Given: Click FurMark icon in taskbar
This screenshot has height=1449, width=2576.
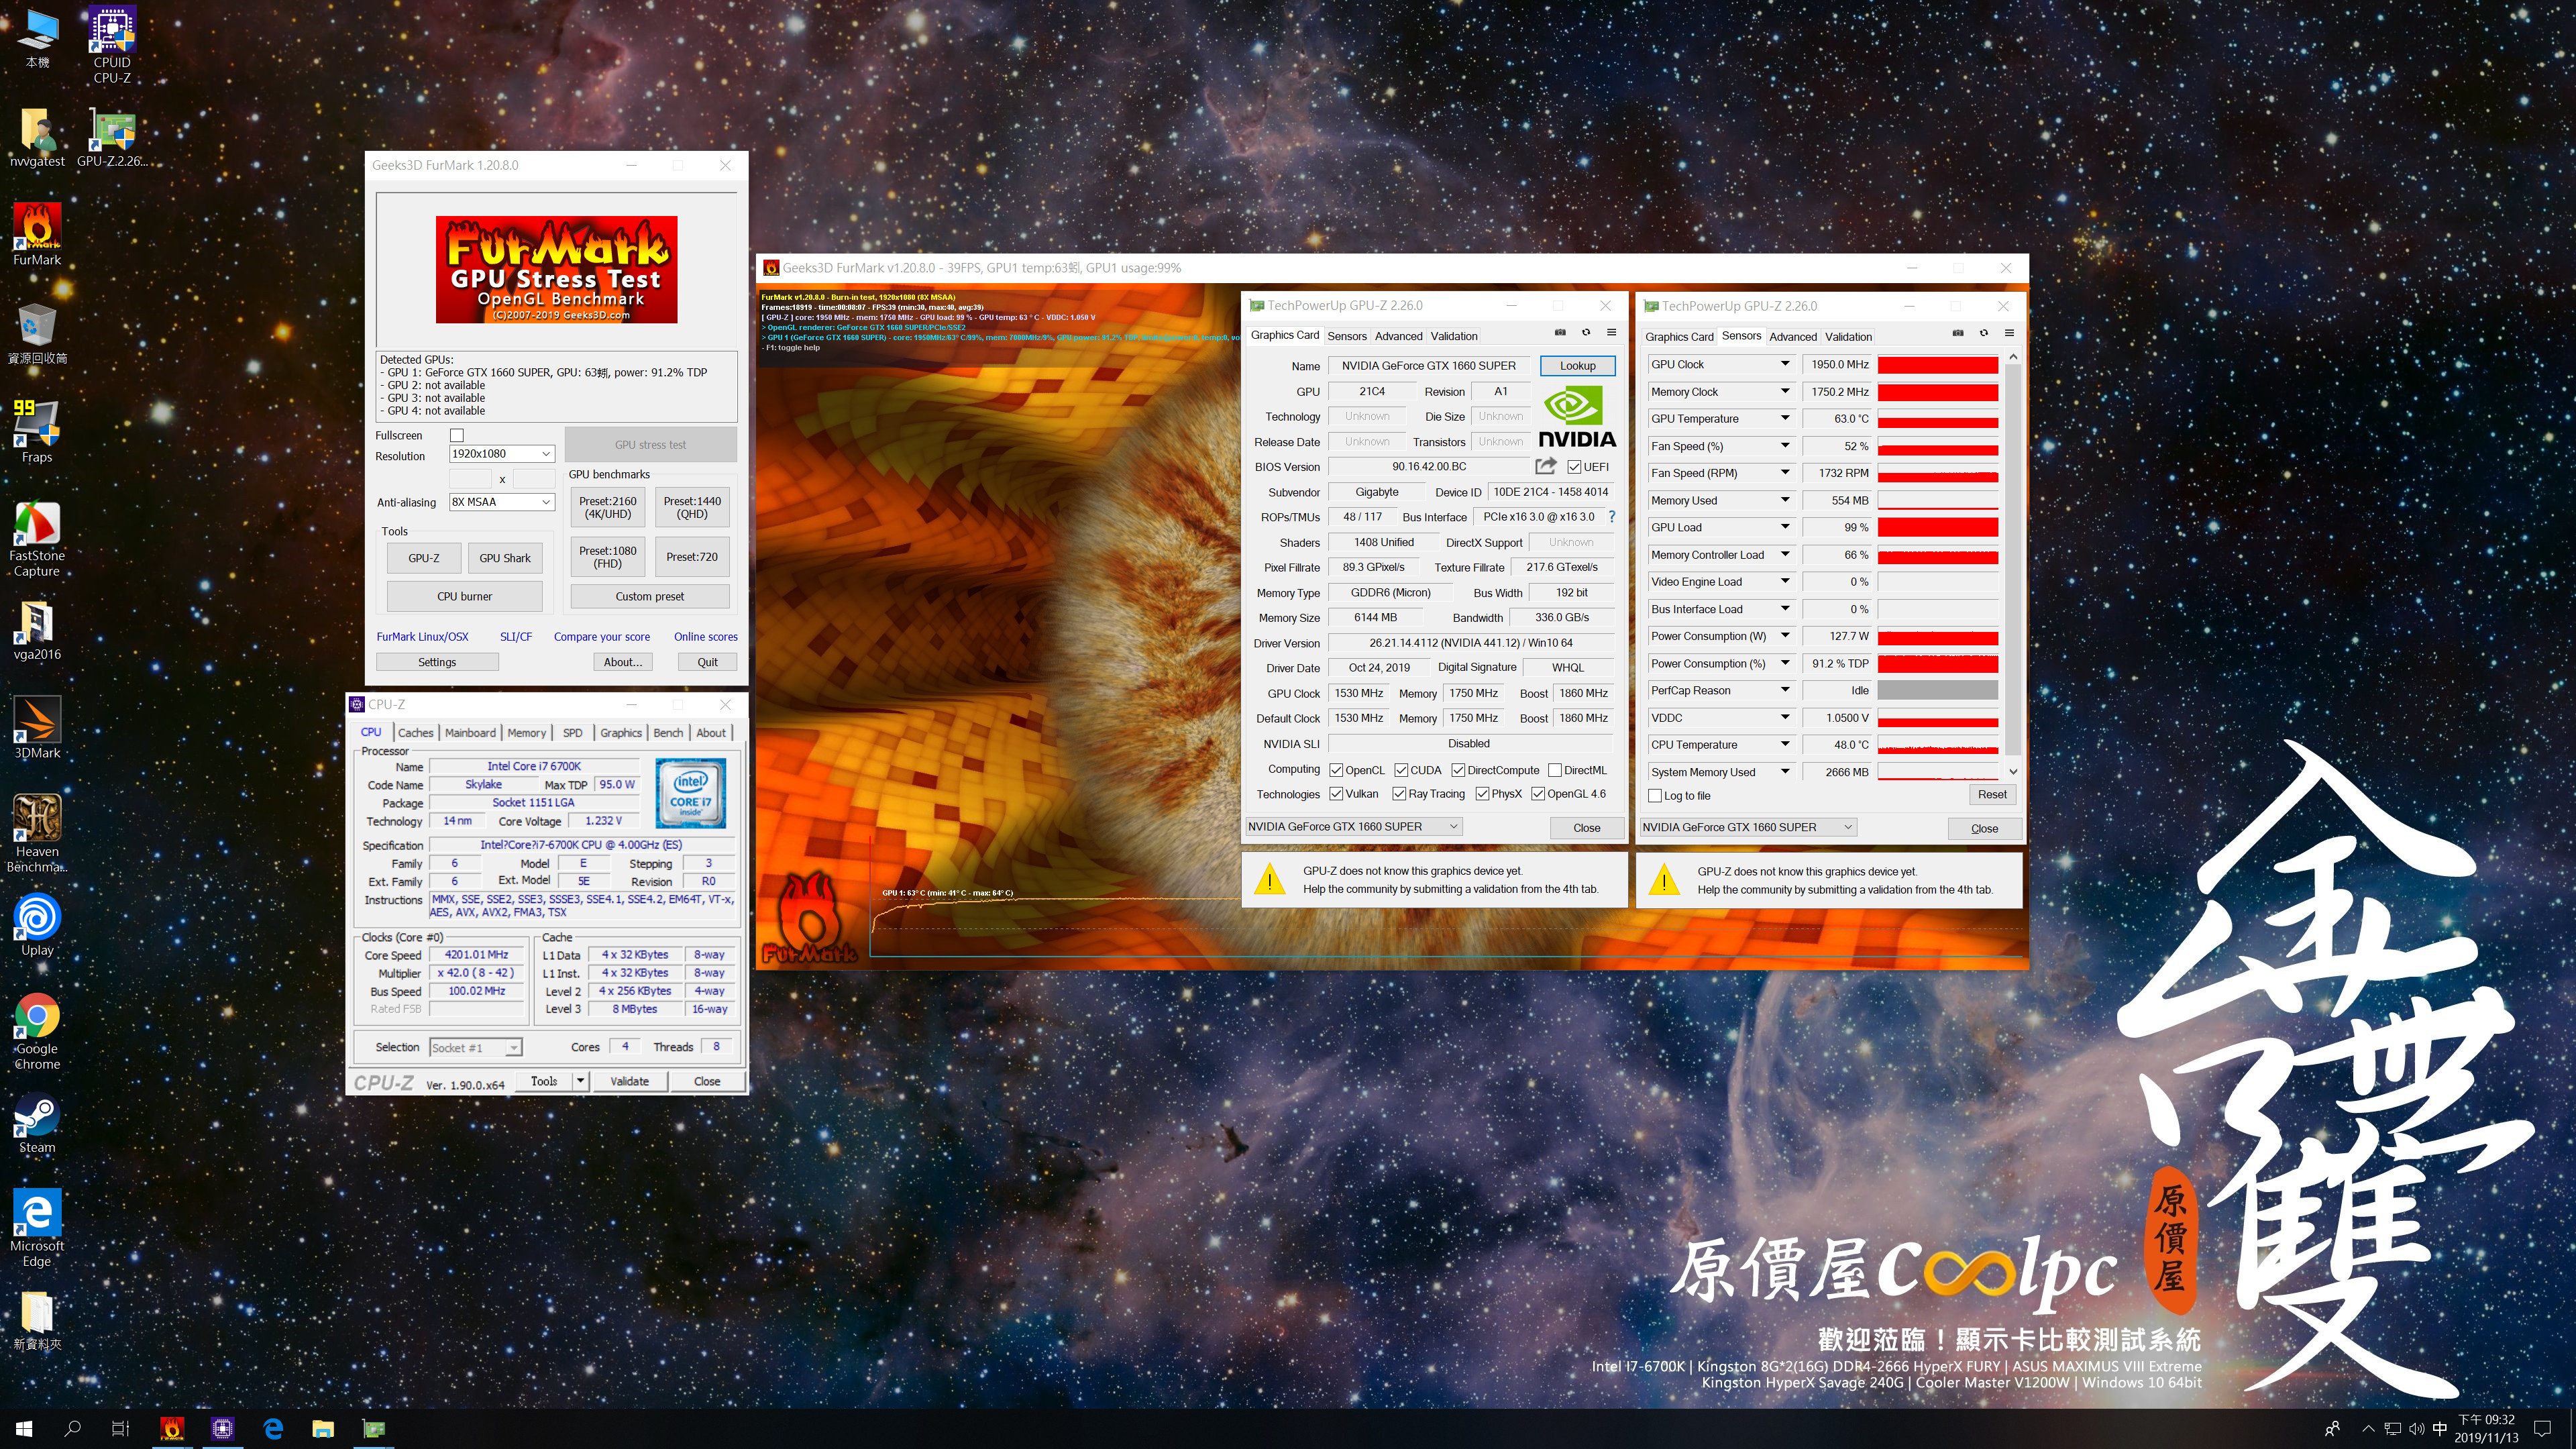Looking at the screenshot, I should click(172, 1428).
